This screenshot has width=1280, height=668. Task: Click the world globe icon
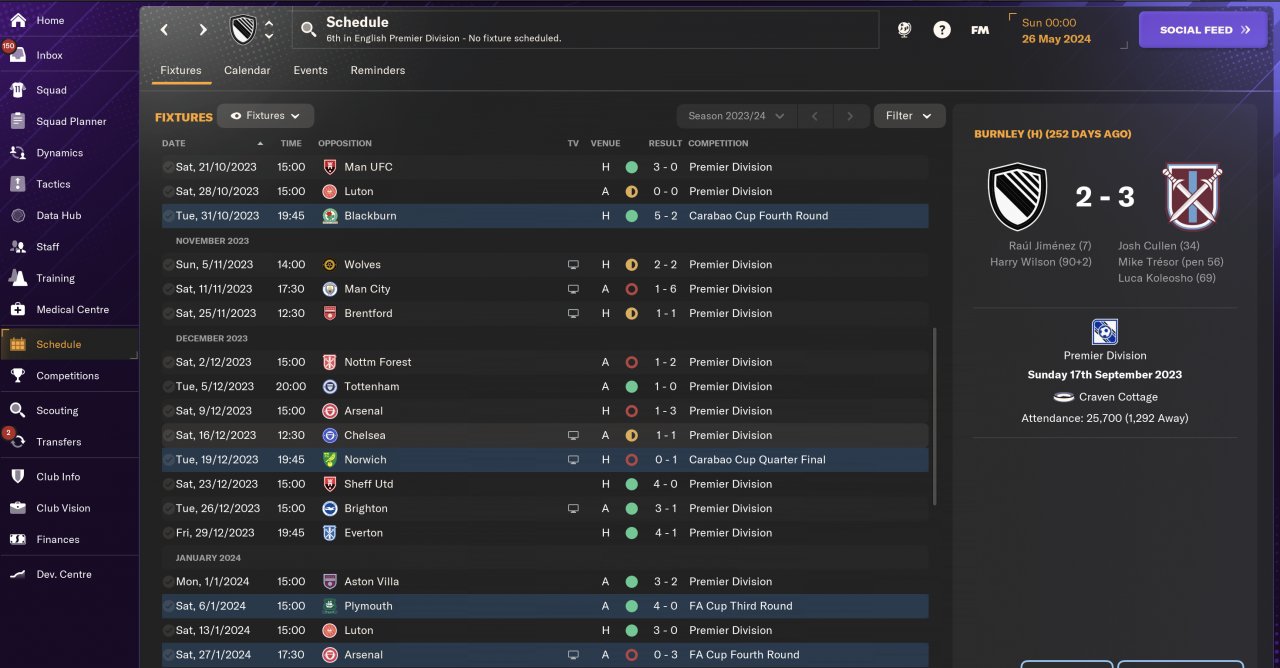point(904,30)
